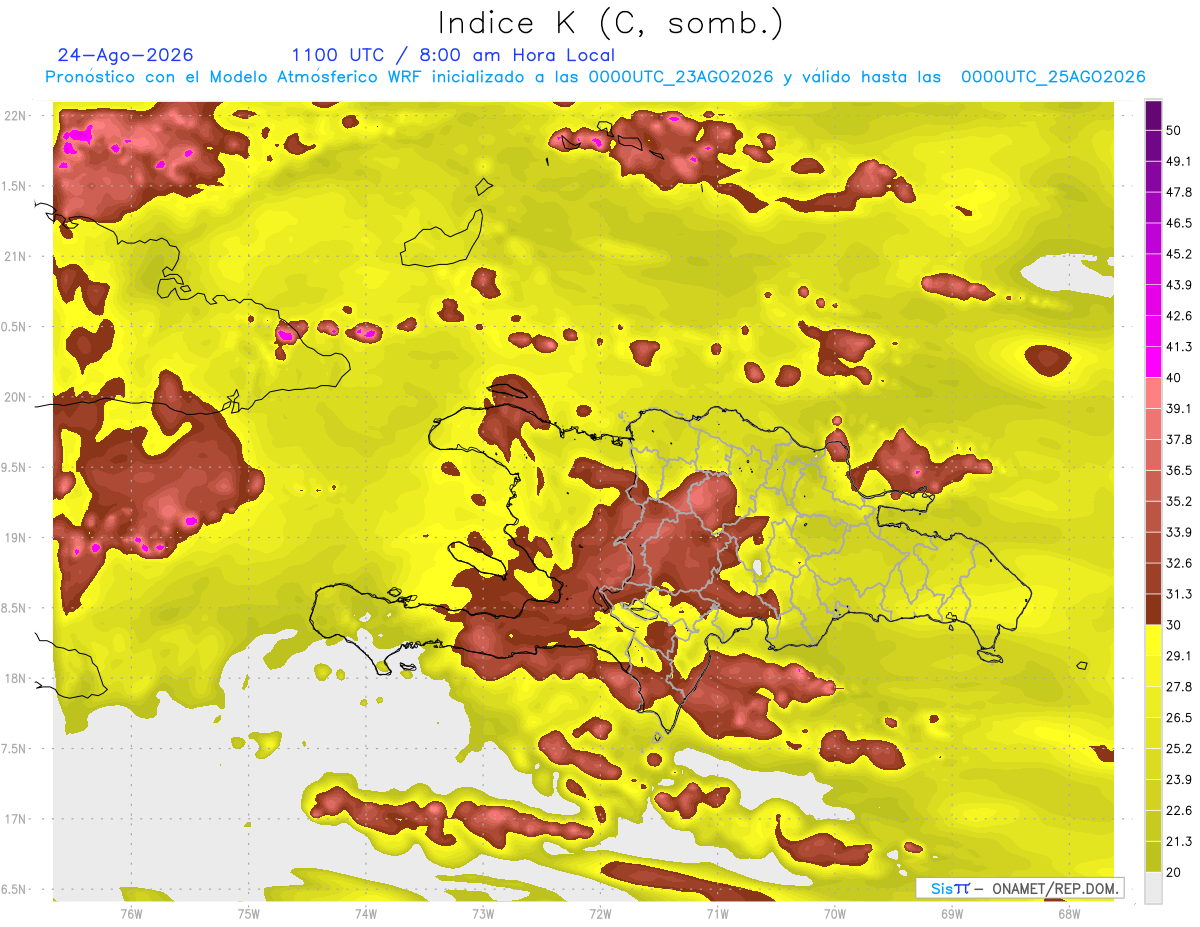Click the '75W' longitude label

pyautogui.click(x=249, y=913)
